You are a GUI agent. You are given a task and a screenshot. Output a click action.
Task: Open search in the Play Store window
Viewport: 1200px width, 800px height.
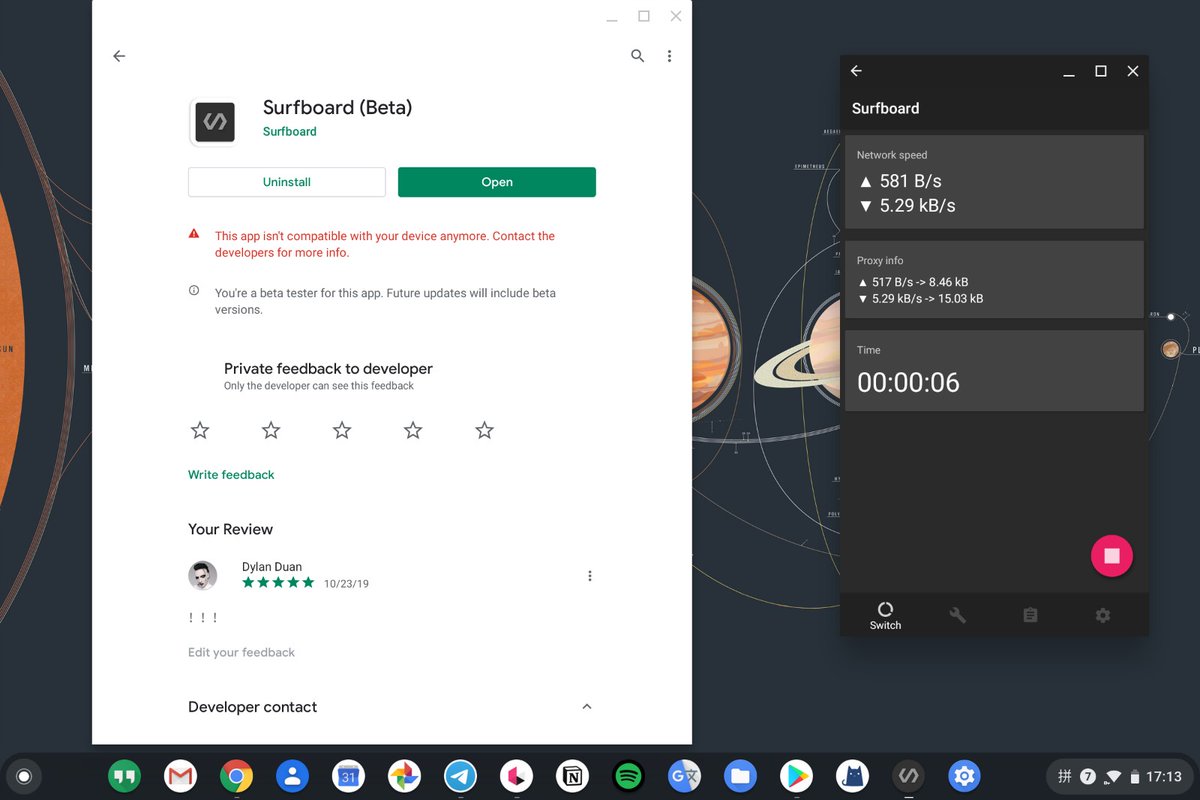pos(637,56)
